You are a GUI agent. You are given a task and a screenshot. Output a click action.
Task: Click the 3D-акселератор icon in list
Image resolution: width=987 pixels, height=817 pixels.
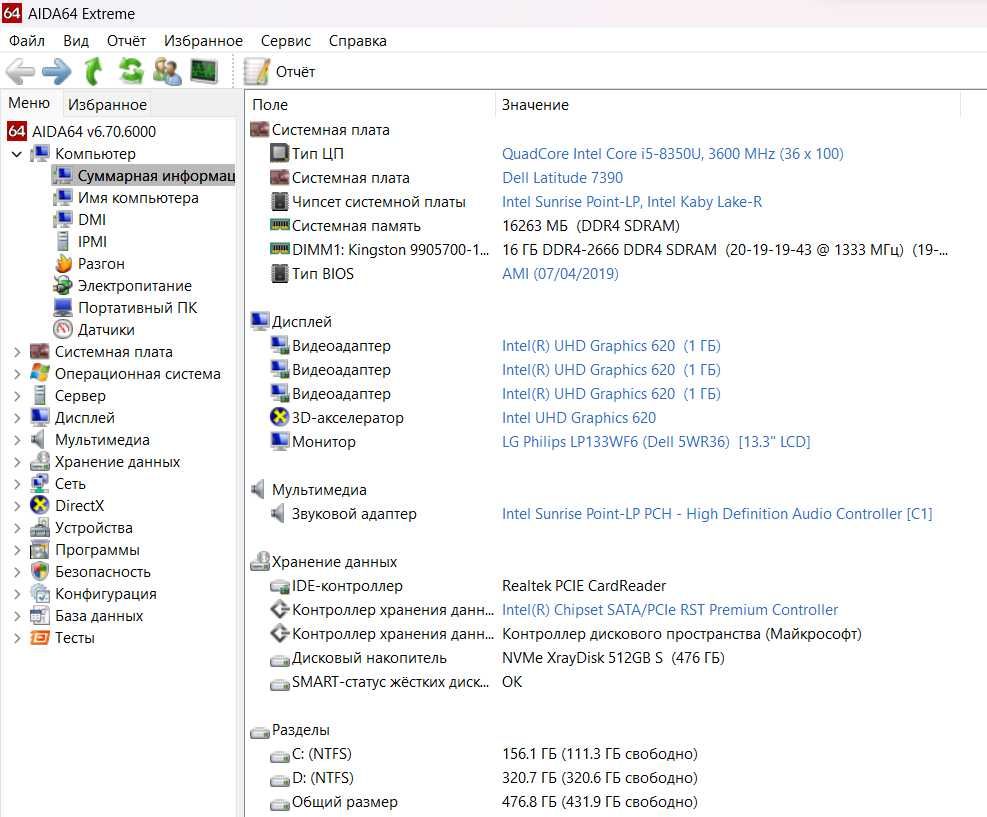[x=279, y=417]
